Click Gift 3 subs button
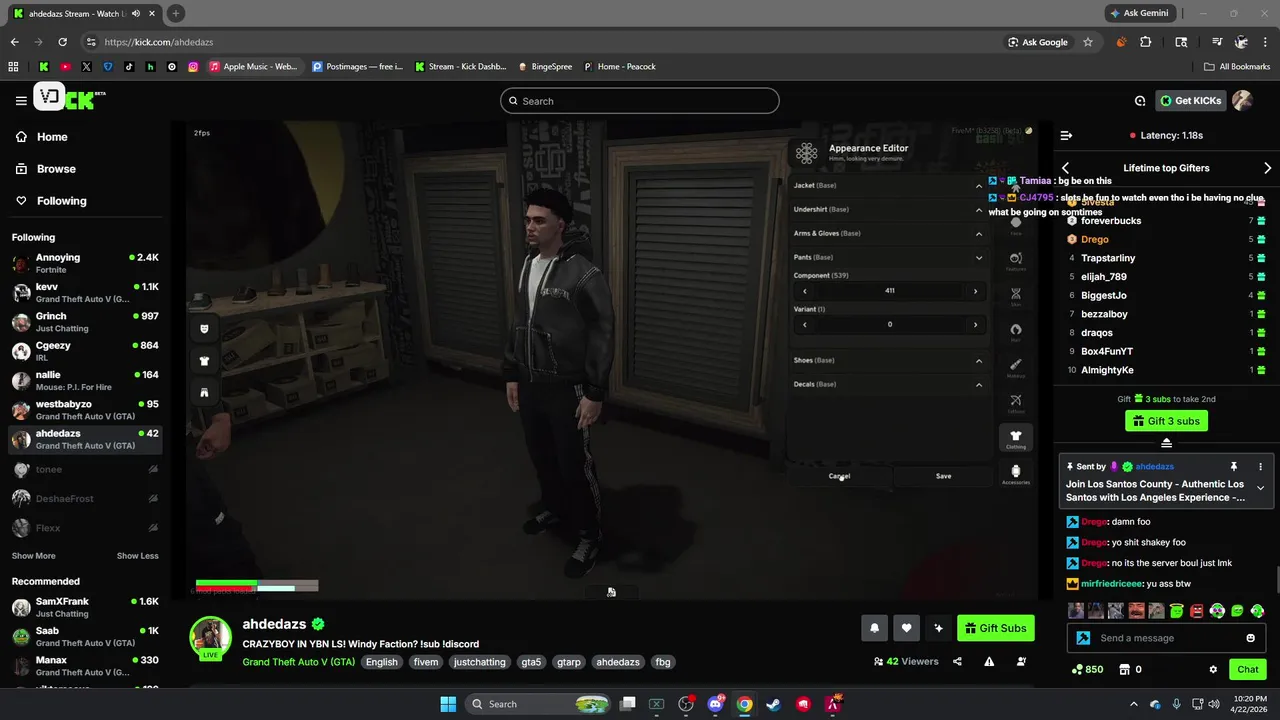Image resolution: width=1280 pixels, height=720 pixels. tap(1166, 421)
